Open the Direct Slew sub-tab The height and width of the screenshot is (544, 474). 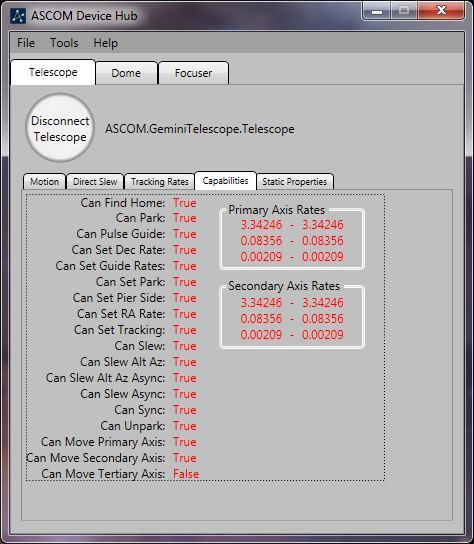pyautogui.click(x=95, y=181)
